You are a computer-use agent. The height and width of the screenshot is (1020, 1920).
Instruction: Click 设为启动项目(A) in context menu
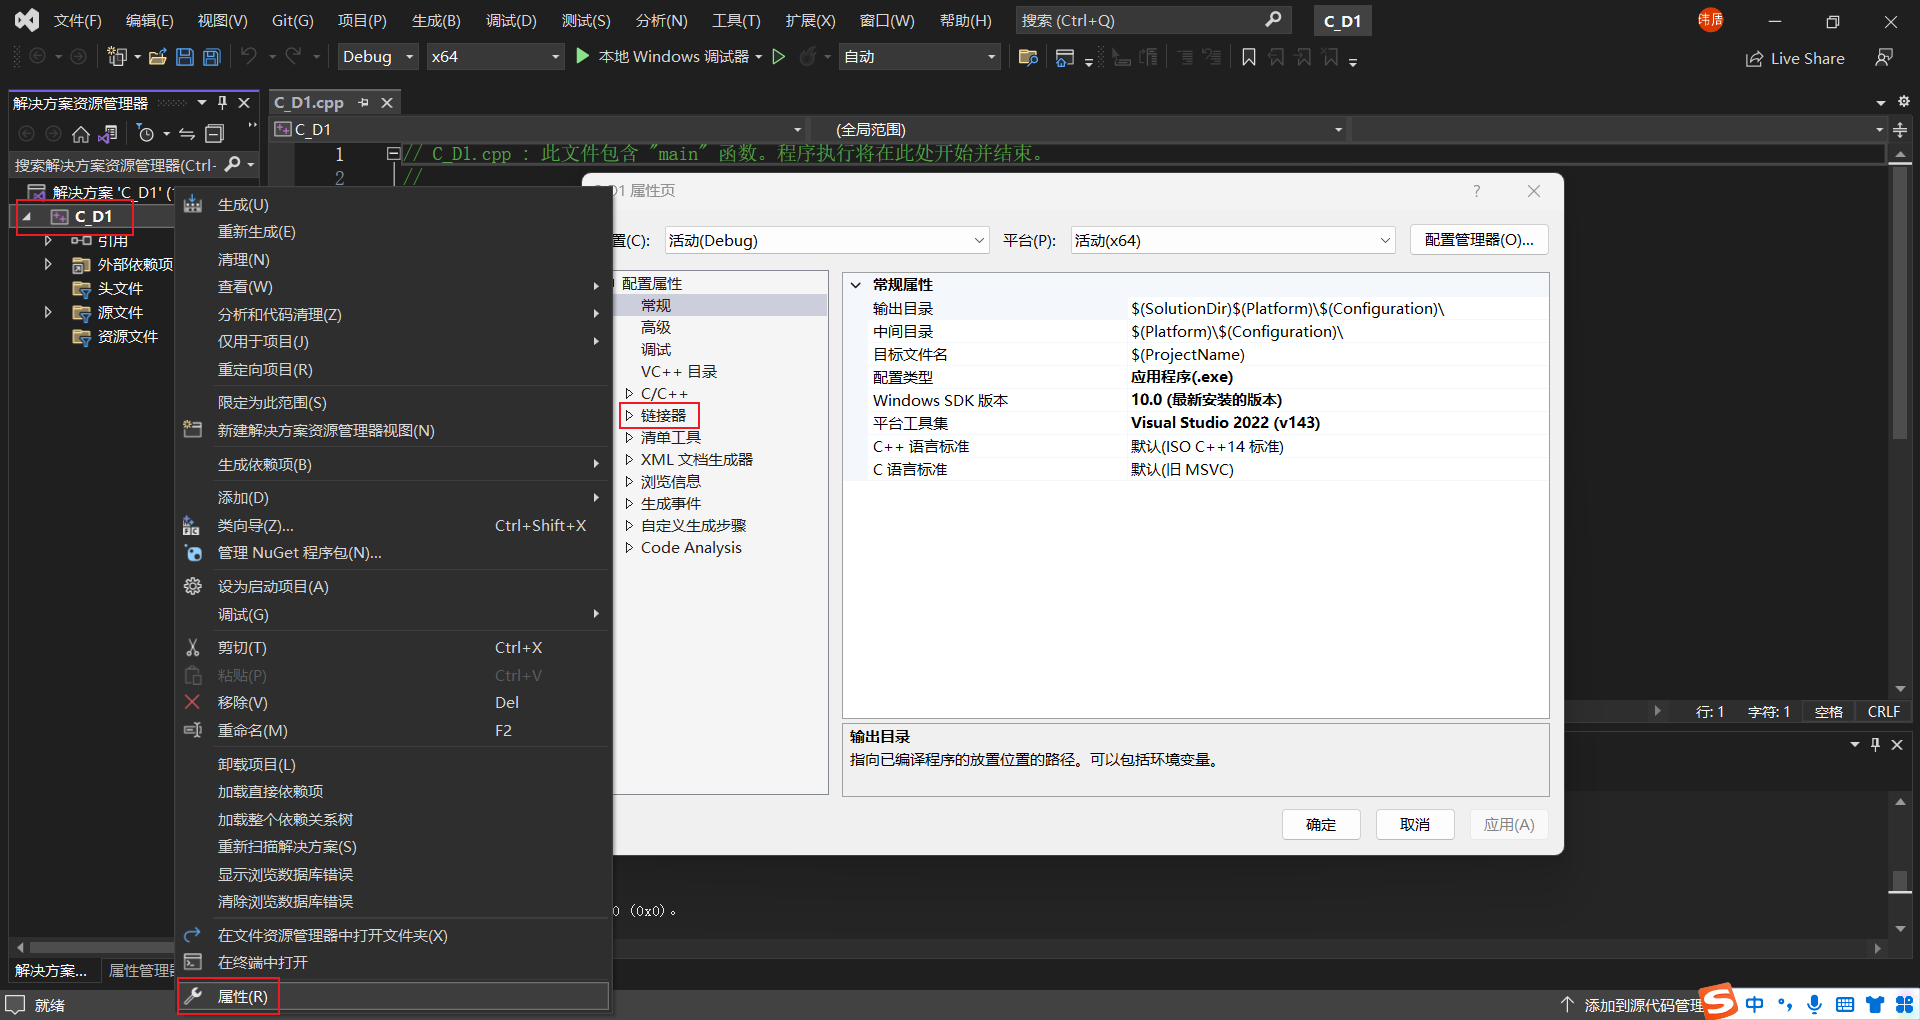(273, 586)
